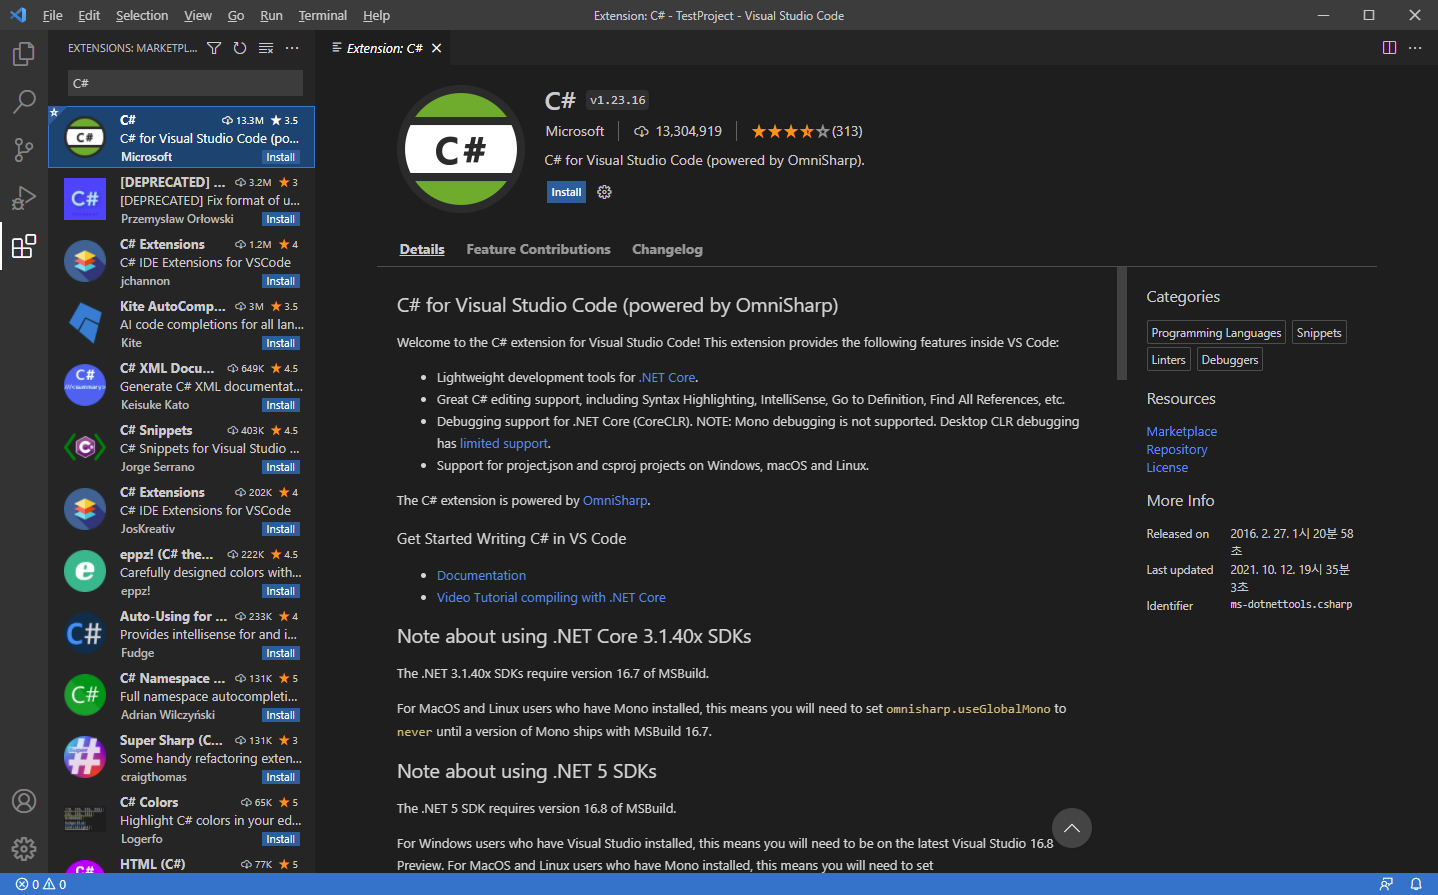The height and width of the screenshot is (895, 1438).
Task: Open Video Tutorial compiling with .NET Core
Action: (551, 597)
